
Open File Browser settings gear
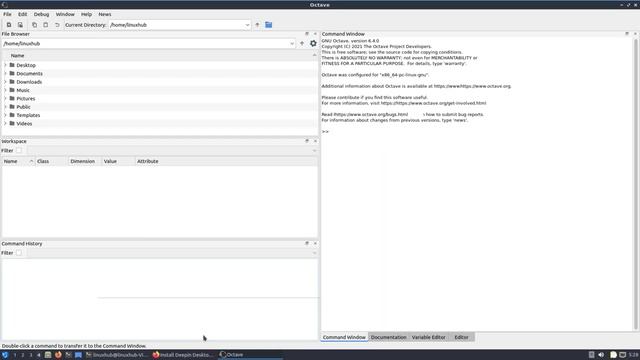313,43
